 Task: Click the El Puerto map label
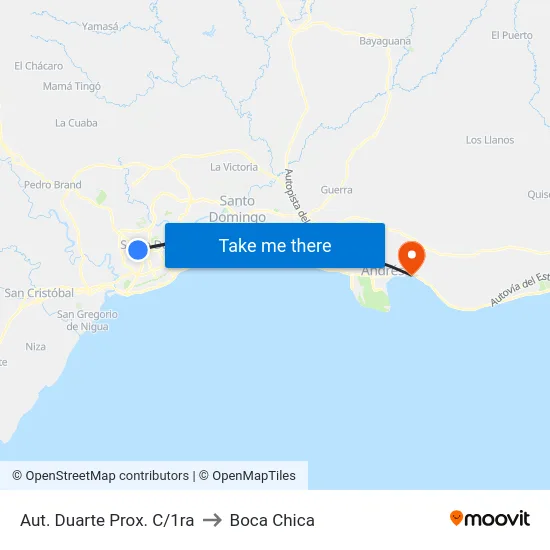pyautogui.click(x=511, y=35)
